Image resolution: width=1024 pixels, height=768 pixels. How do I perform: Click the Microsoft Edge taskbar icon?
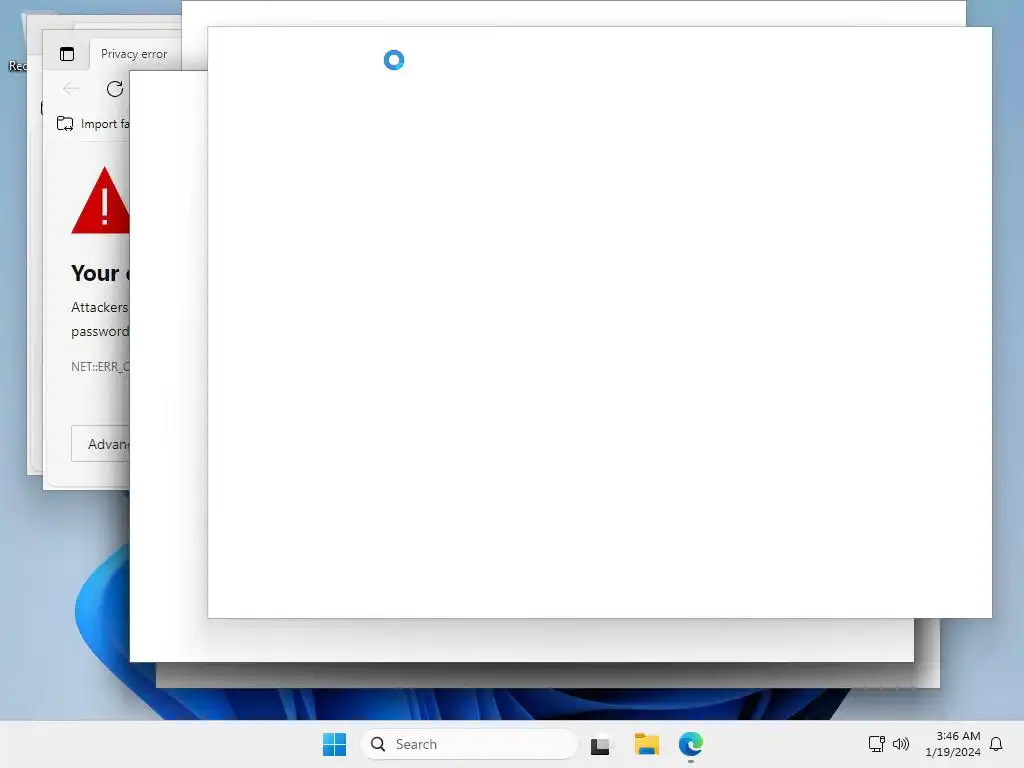click(690, 744)
